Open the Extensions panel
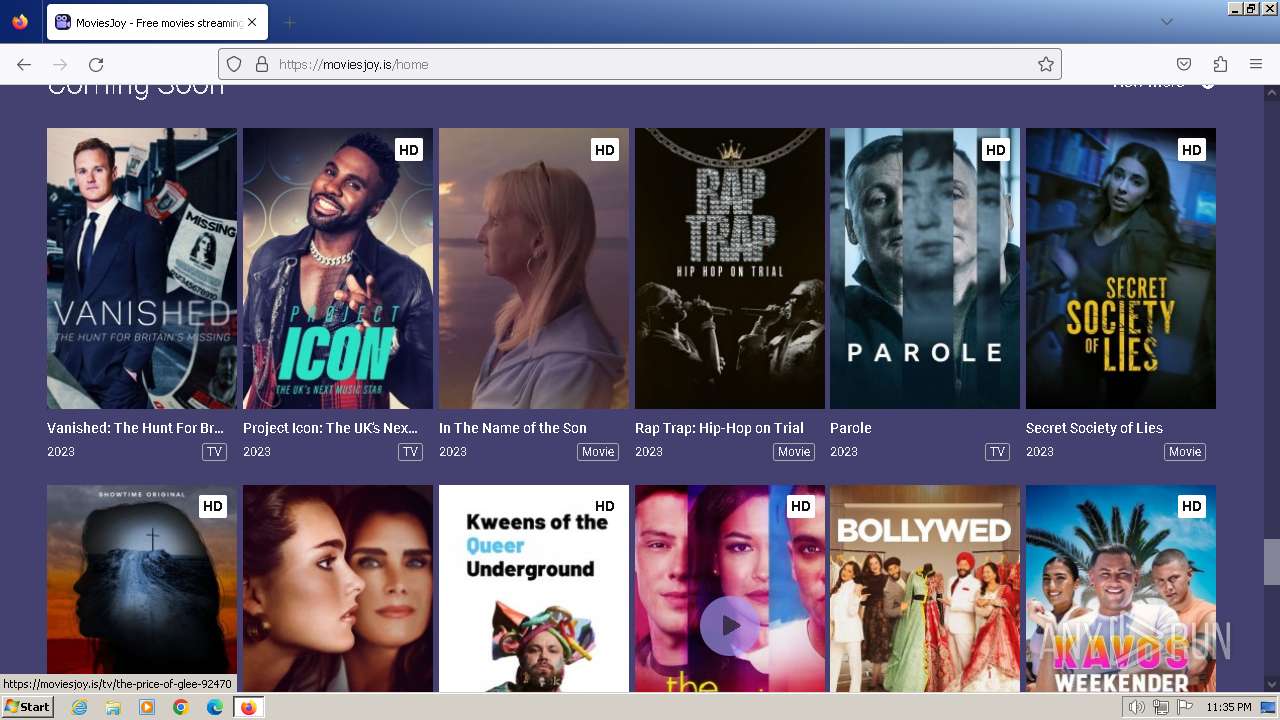This screenshot has width=1280, height=720. [1220, 64]
